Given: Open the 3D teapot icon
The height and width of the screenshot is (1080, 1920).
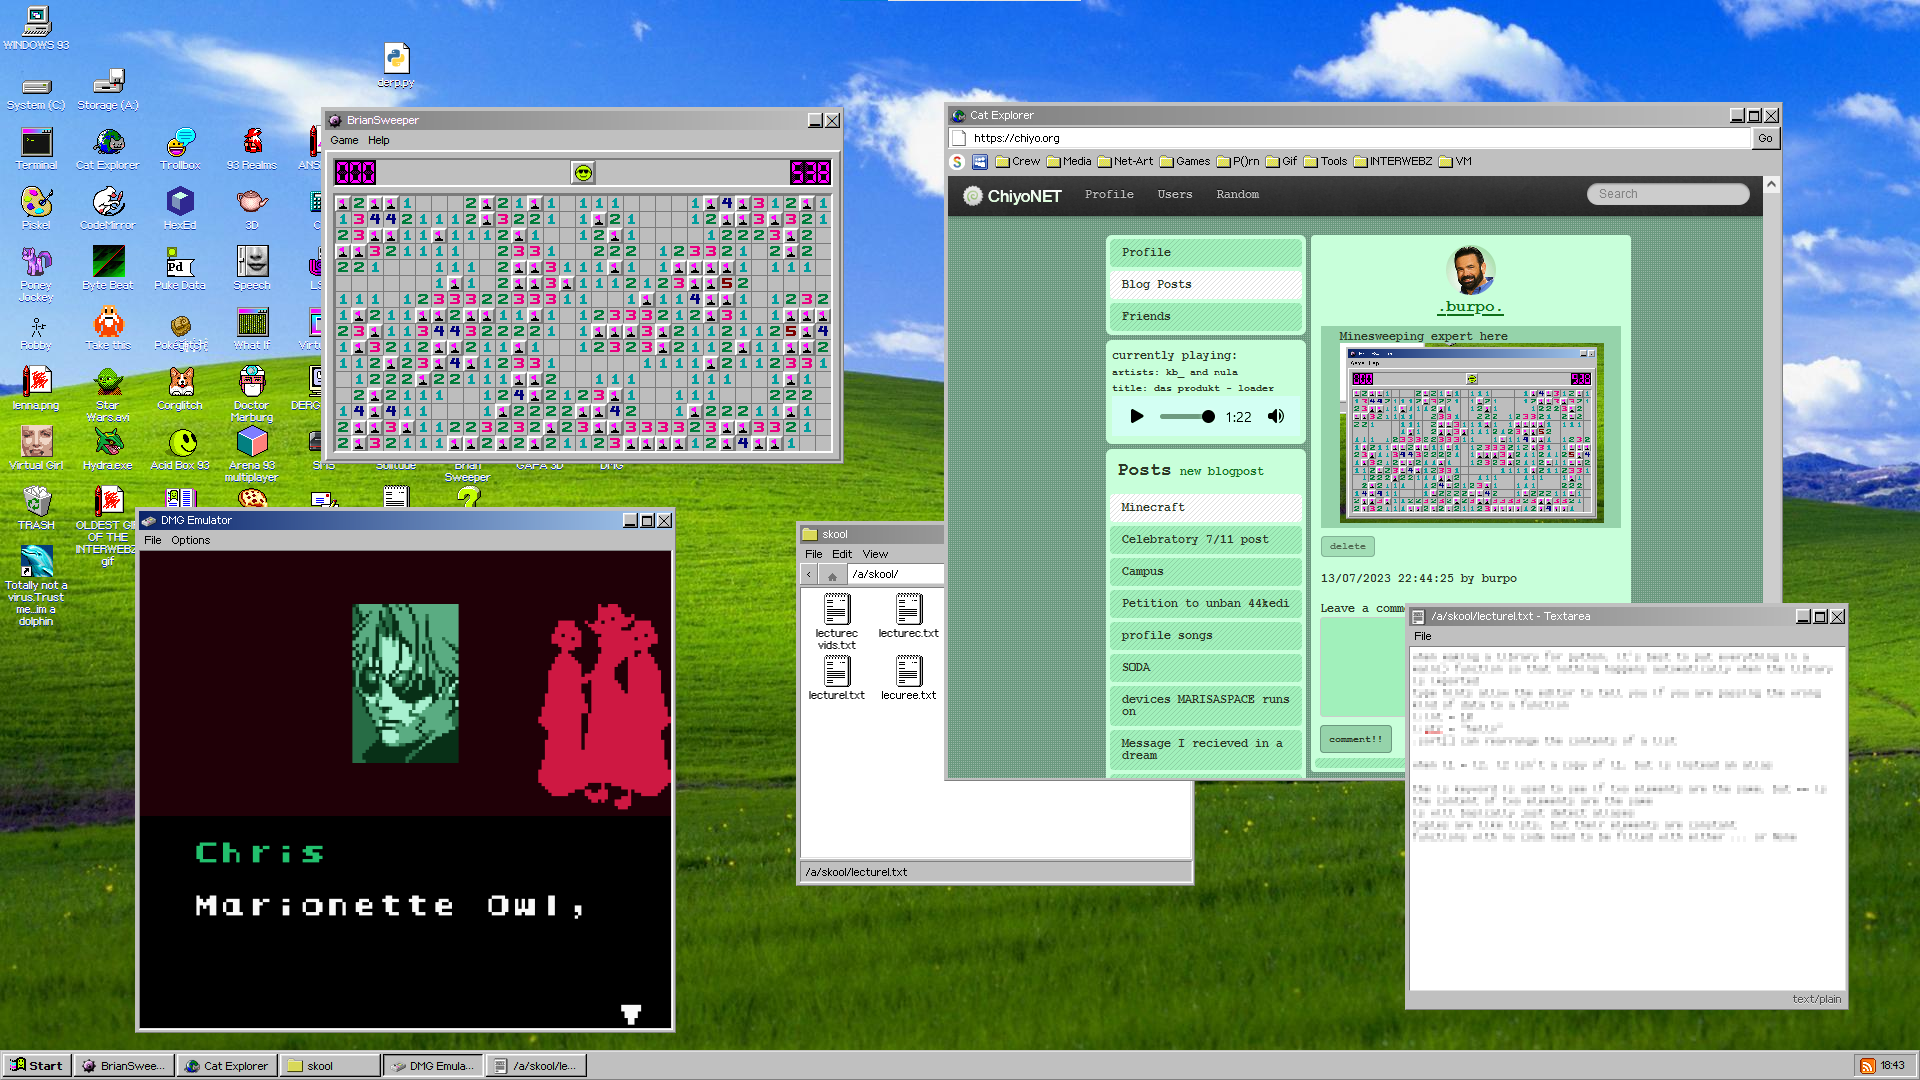Looking at the screenshot, I should [x=252, y=210].
